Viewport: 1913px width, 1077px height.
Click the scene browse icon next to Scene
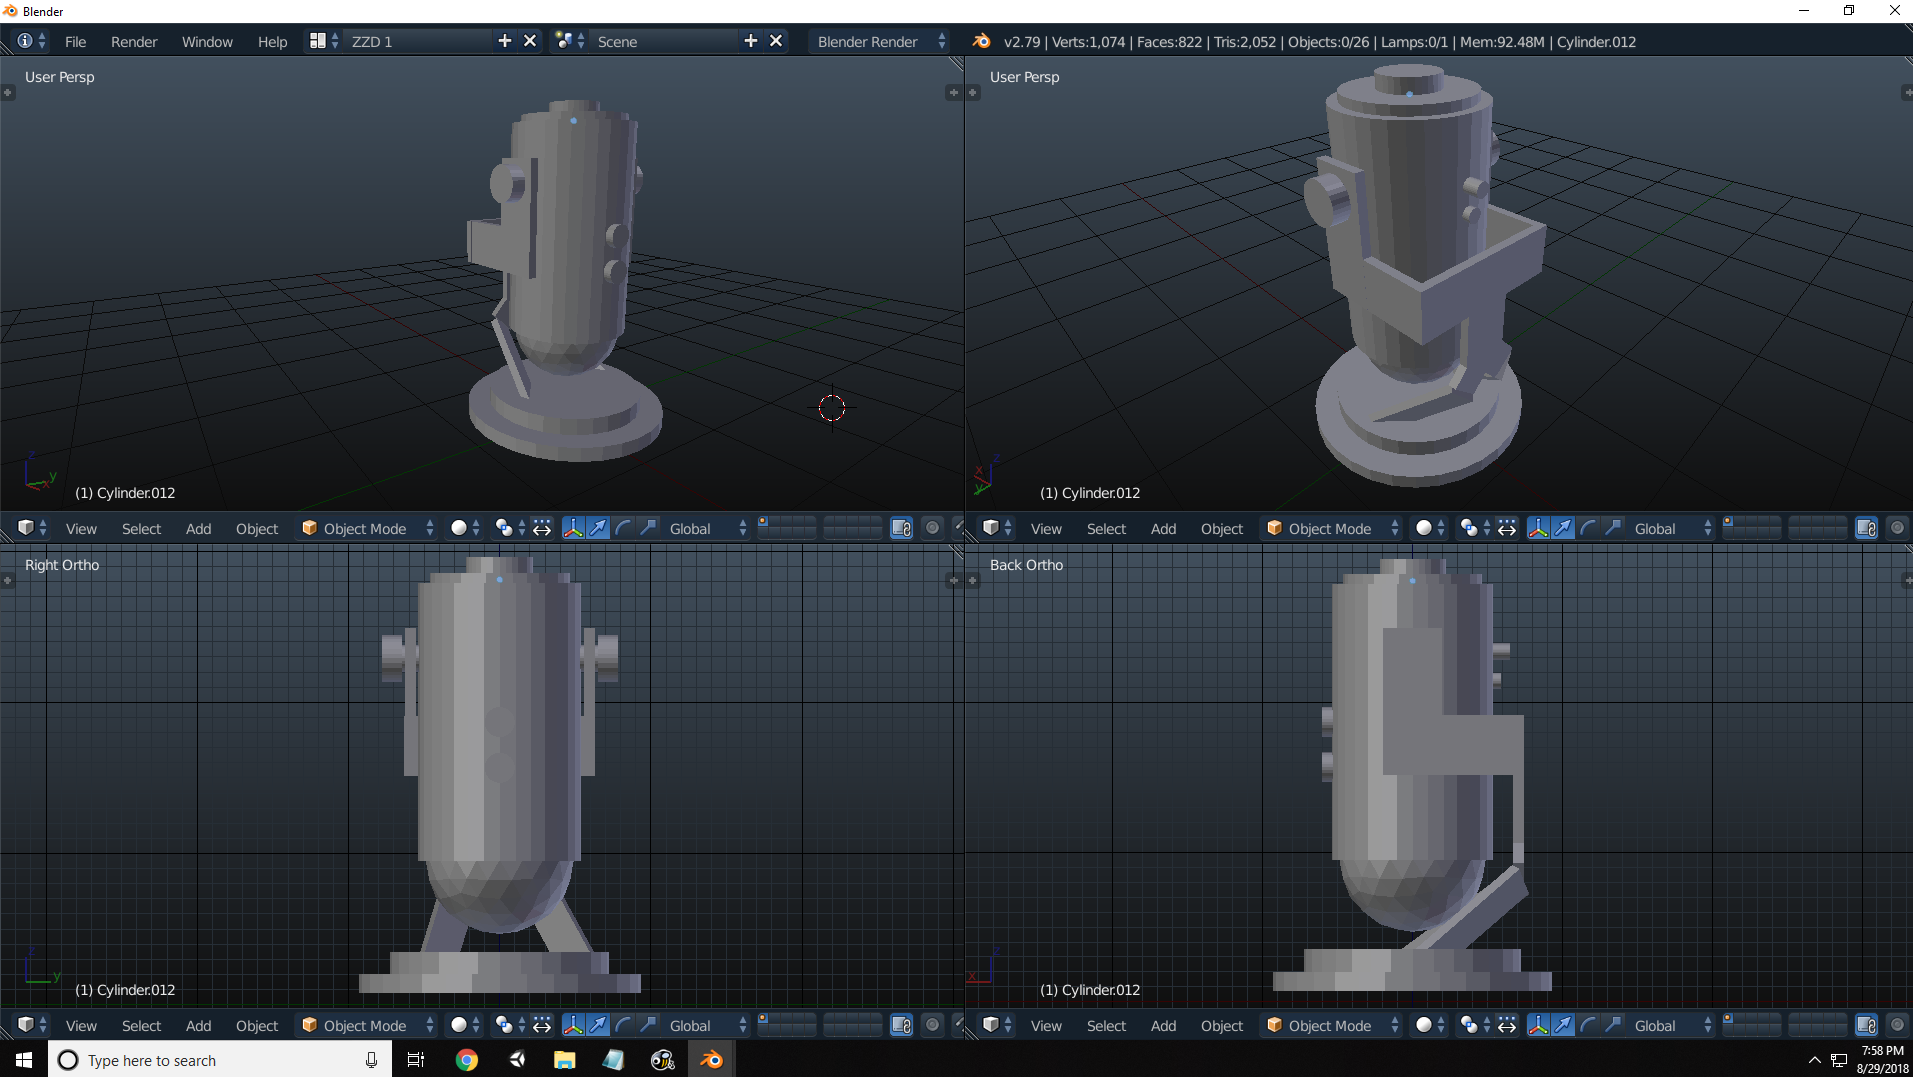pos(569,41)
